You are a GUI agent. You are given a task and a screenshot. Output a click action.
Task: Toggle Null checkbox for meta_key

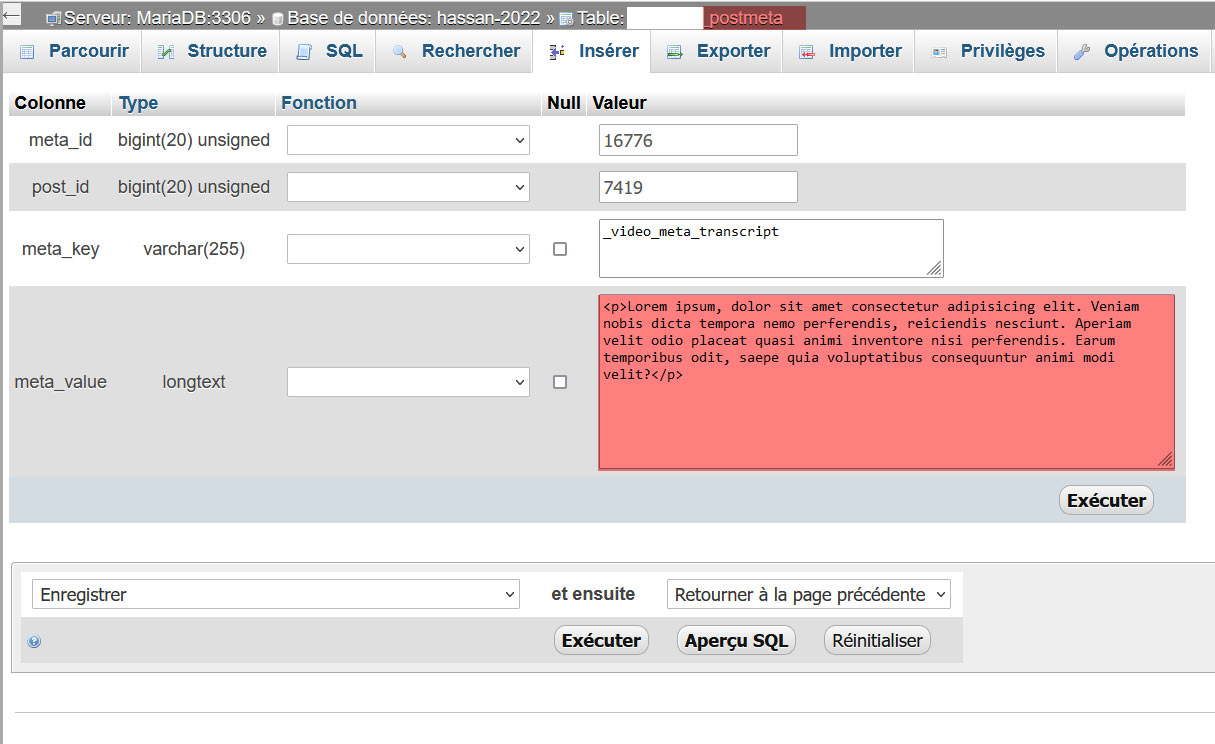tap(560, 249)
